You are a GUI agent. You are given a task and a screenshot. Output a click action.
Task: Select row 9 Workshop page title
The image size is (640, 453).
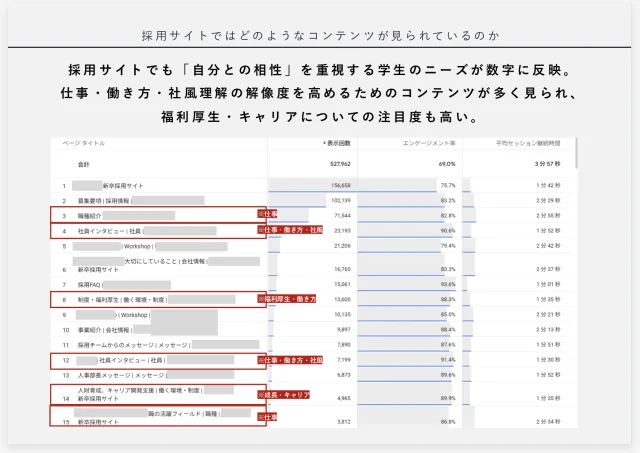(x=134, y=315)
